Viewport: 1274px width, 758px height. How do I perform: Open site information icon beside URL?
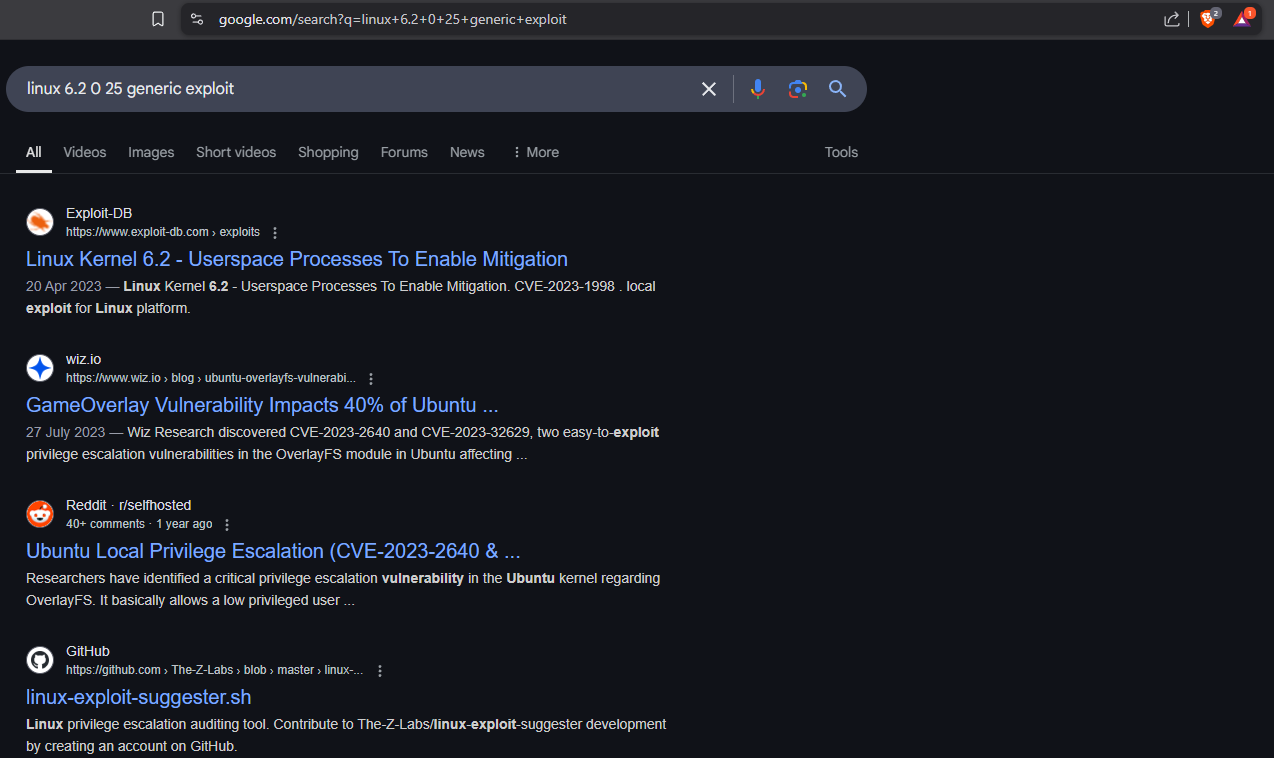(197, 19)
